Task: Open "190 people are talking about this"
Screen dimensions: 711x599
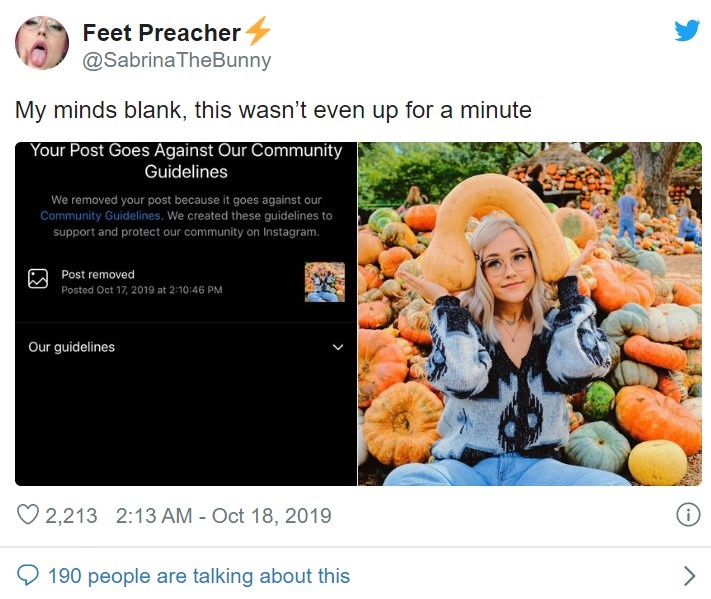Action: click(x=198, y=575)
